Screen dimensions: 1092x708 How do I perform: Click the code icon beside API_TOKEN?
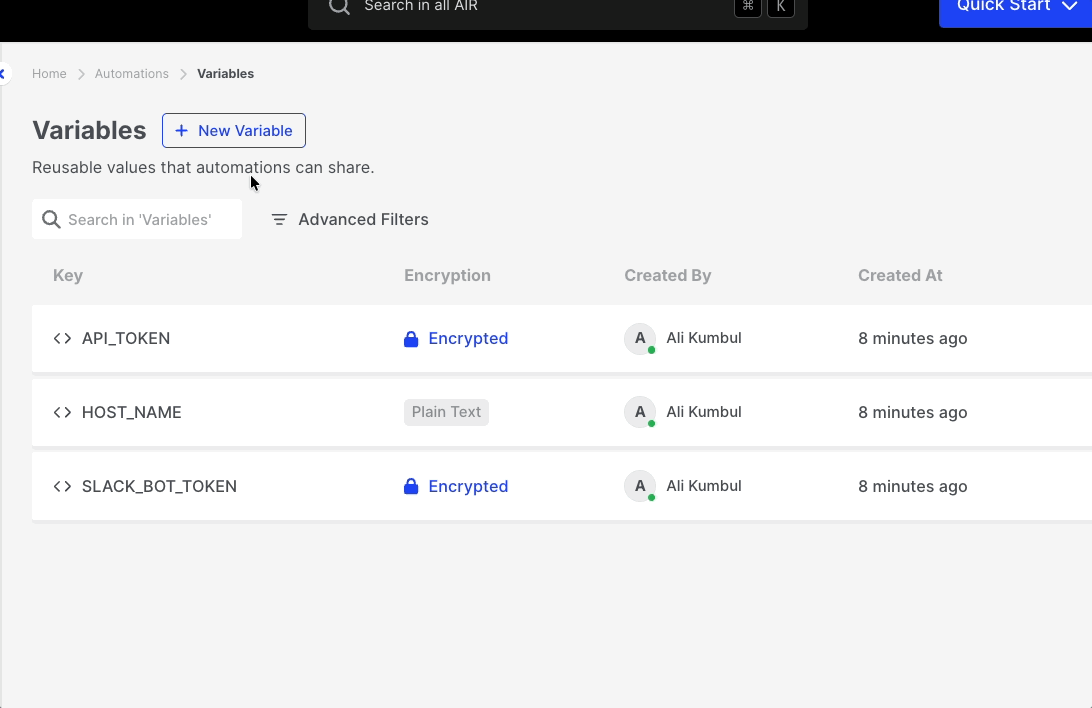63,338
